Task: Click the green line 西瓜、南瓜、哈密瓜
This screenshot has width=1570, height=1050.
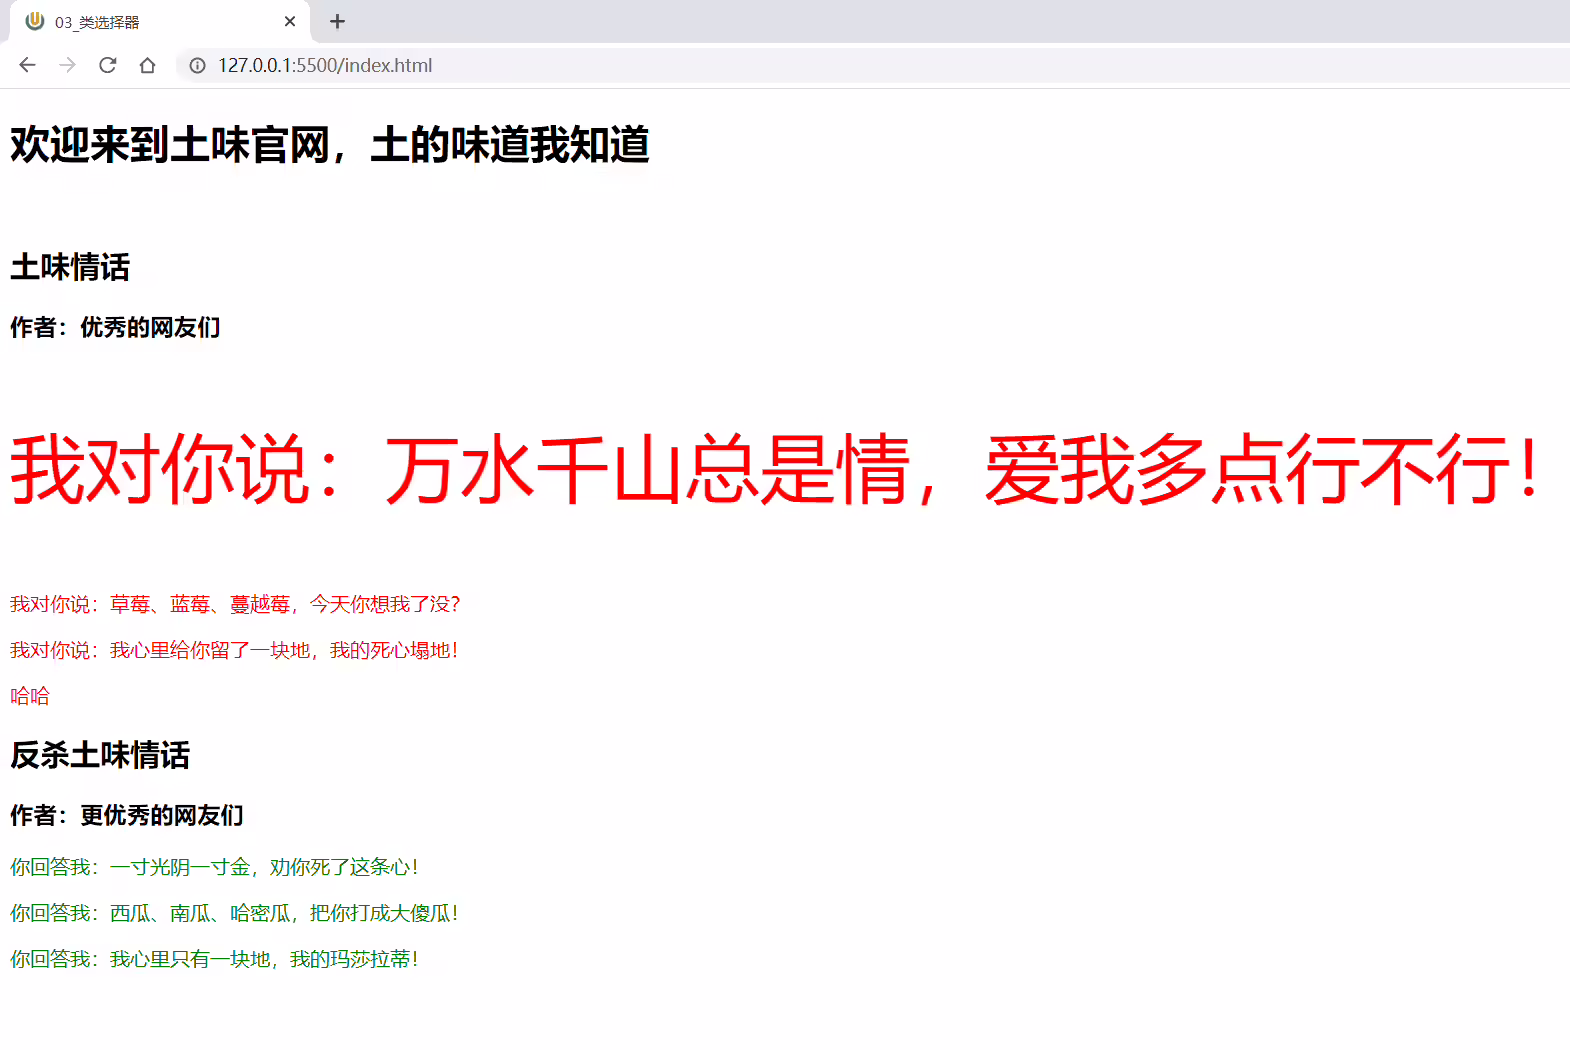Action: click(x=234, y=913)
